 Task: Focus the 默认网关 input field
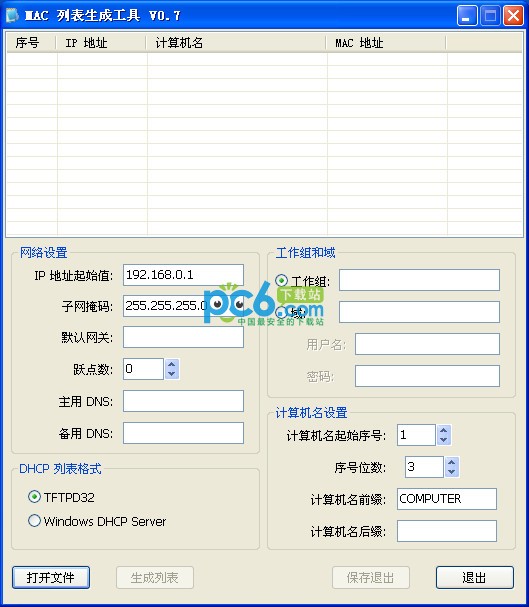click(183, 337)
